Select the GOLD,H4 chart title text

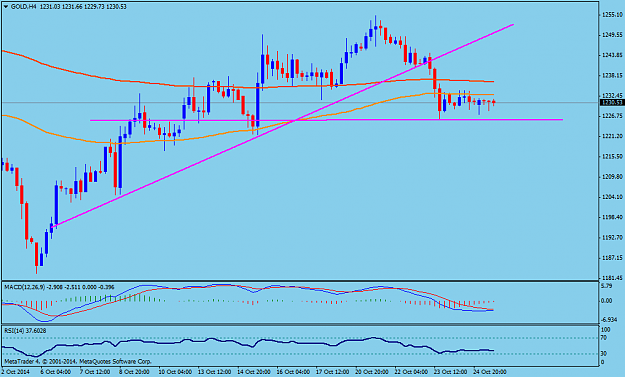click(x=24, y=7)
